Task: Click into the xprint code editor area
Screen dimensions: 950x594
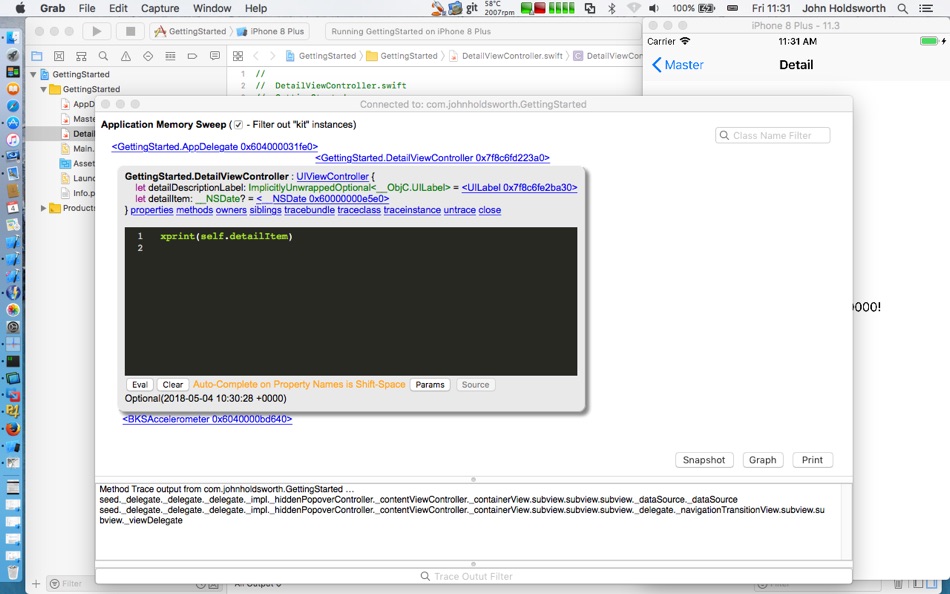Action: 351,301
